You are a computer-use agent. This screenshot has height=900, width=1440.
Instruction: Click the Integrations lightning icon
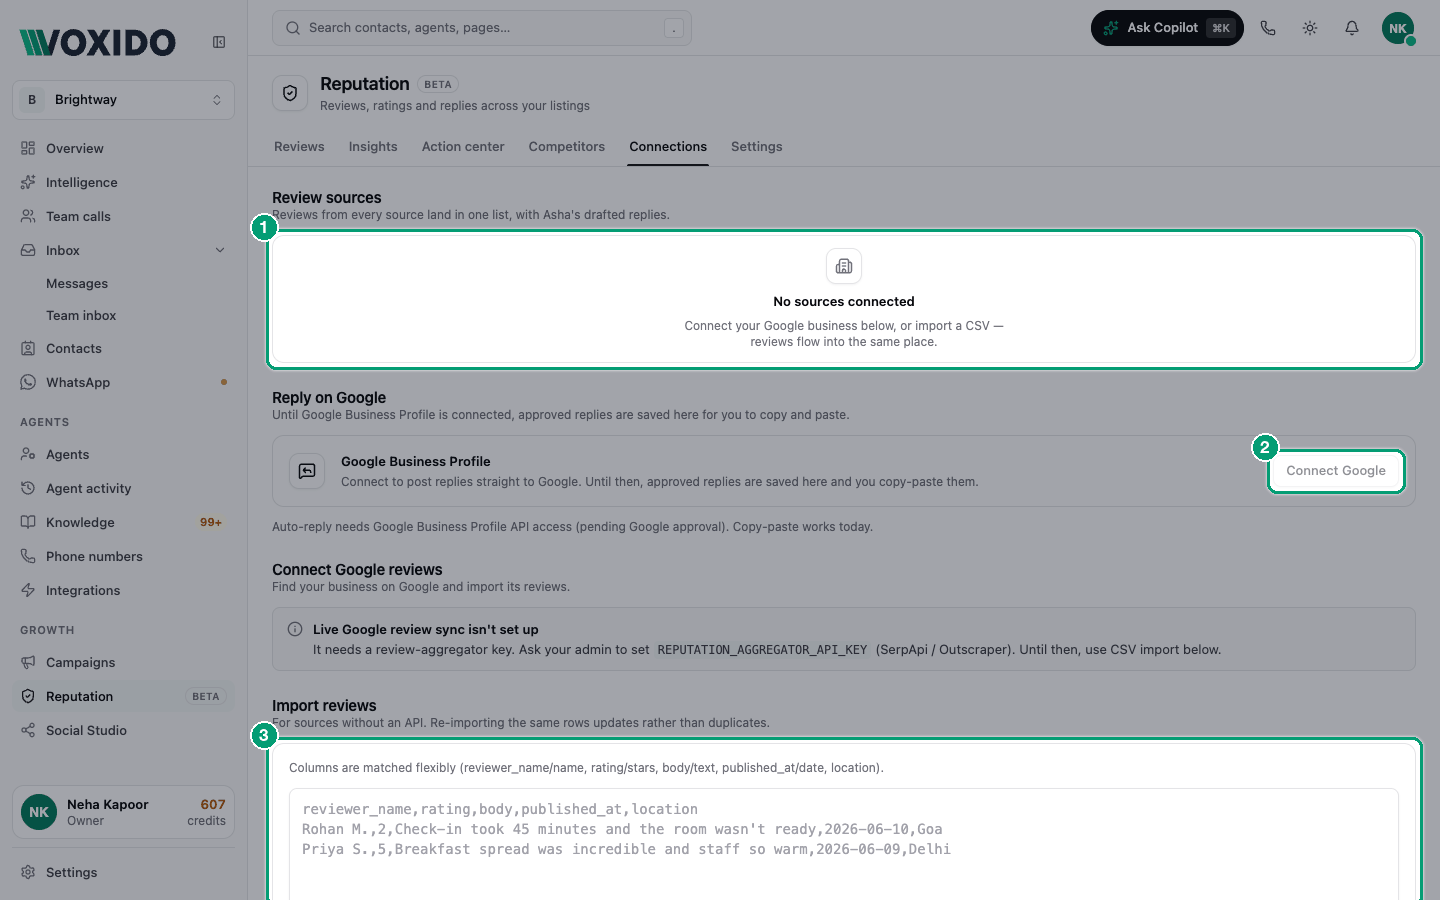[x=28, y=590]
